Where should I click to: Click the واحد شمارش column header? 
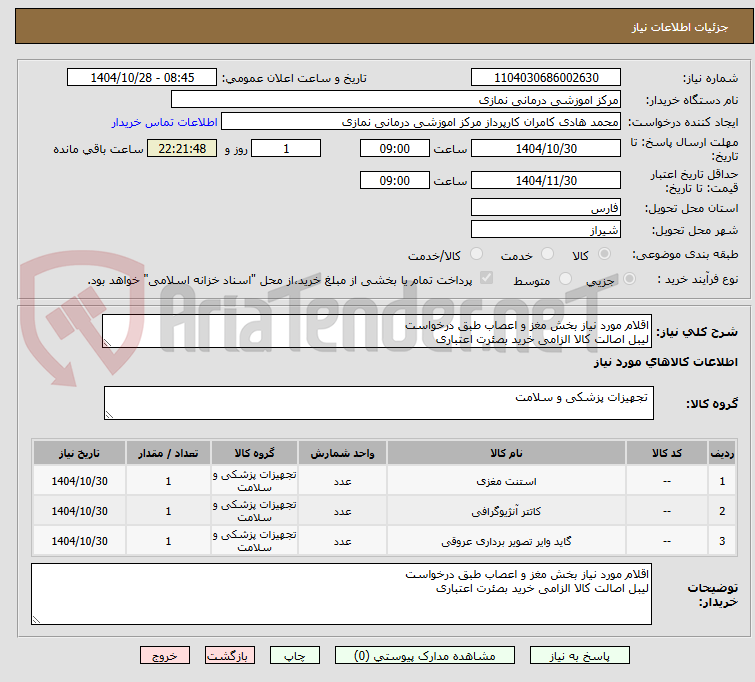point(342,453)
